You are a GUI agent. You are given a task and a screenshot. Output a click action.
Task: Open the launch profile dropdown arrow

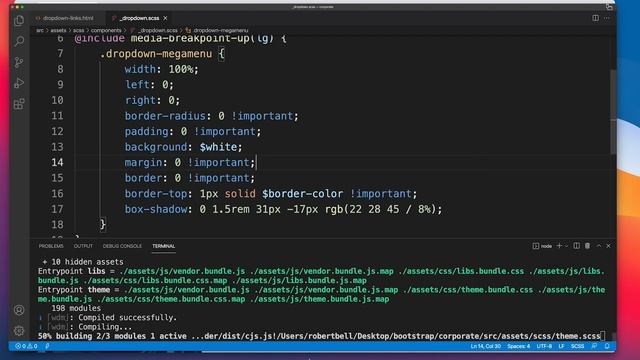point(566,246)
